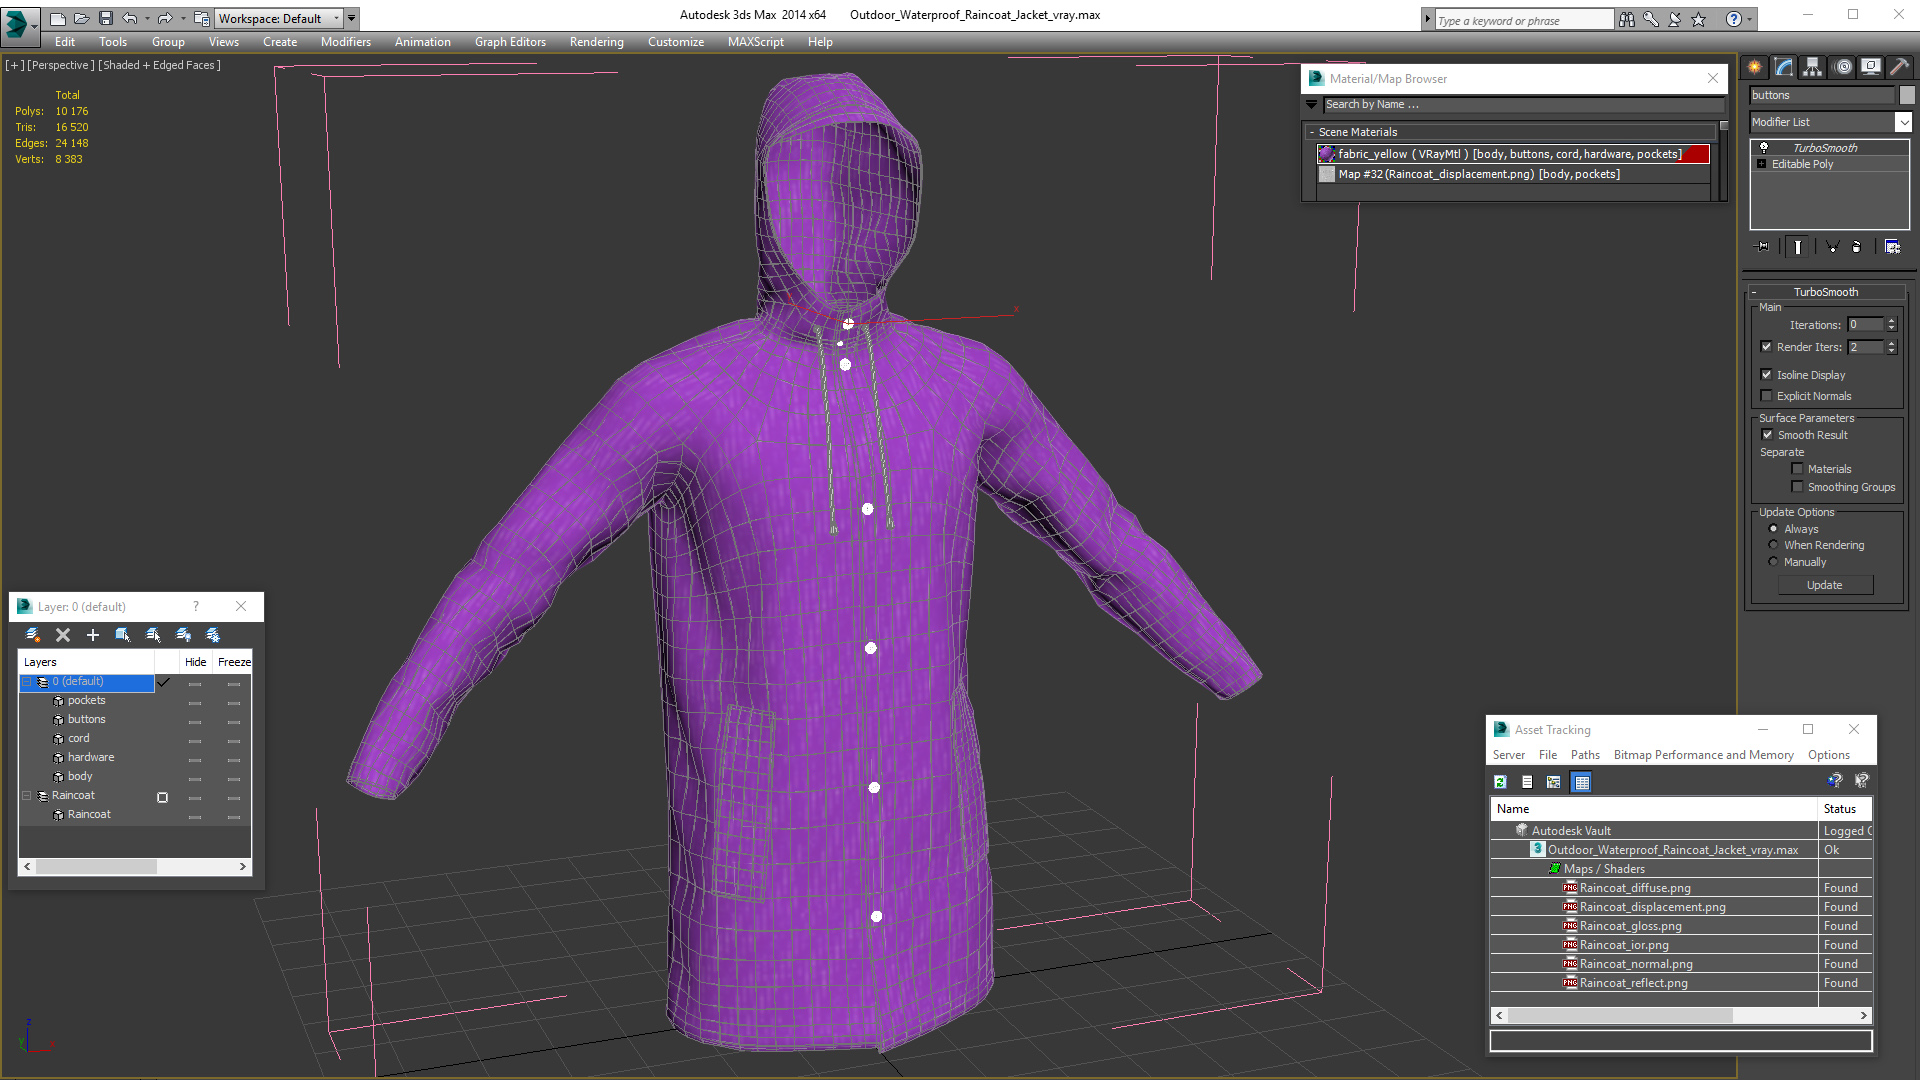Click the Pin Stack icon
The image size is (1920, 1080).
click(x=1763, y=246)
